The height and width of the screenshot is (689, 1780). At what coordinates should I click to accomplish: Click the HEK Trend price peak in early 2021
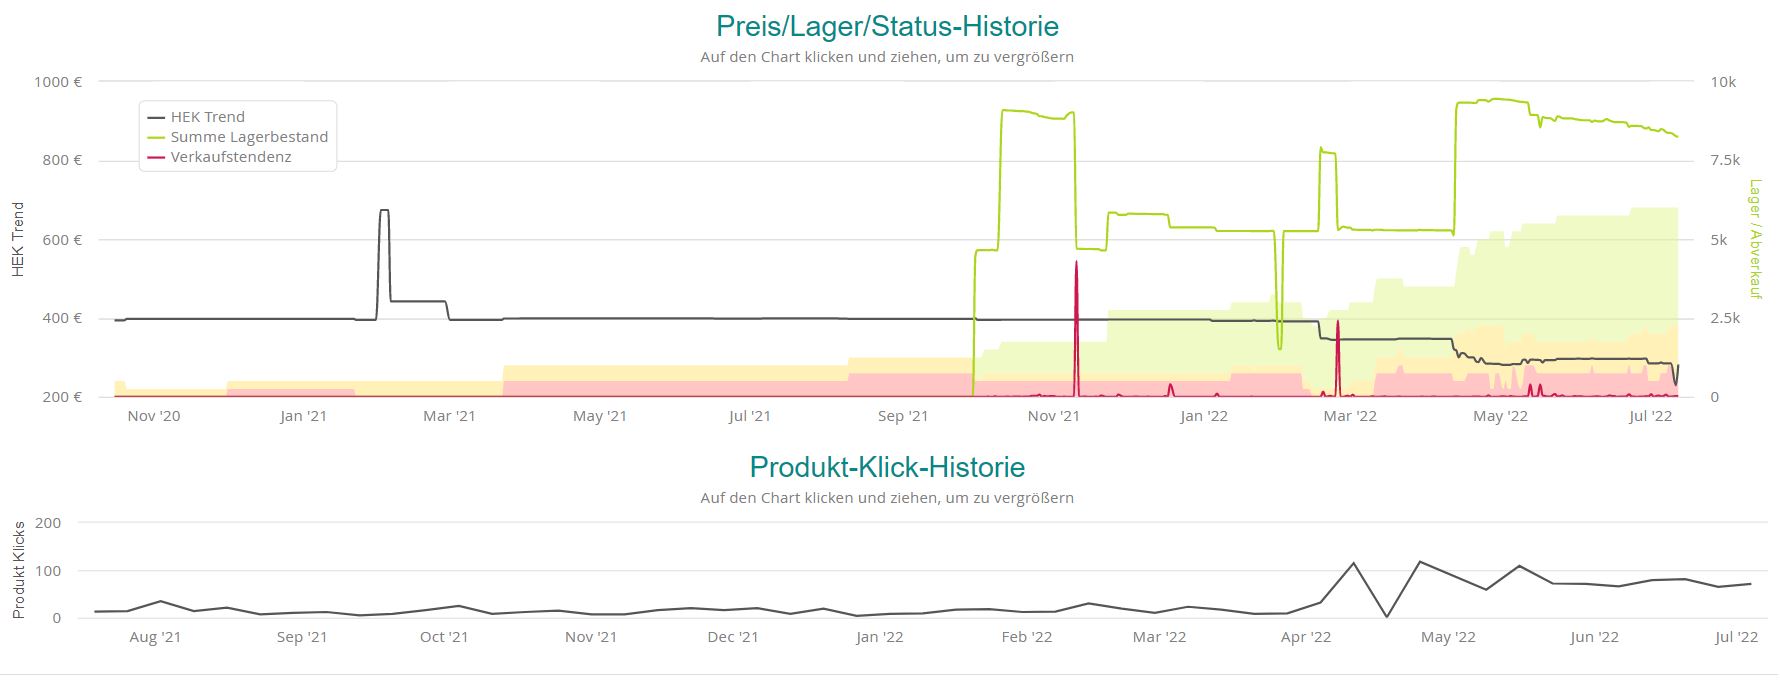tap(384, 211)
